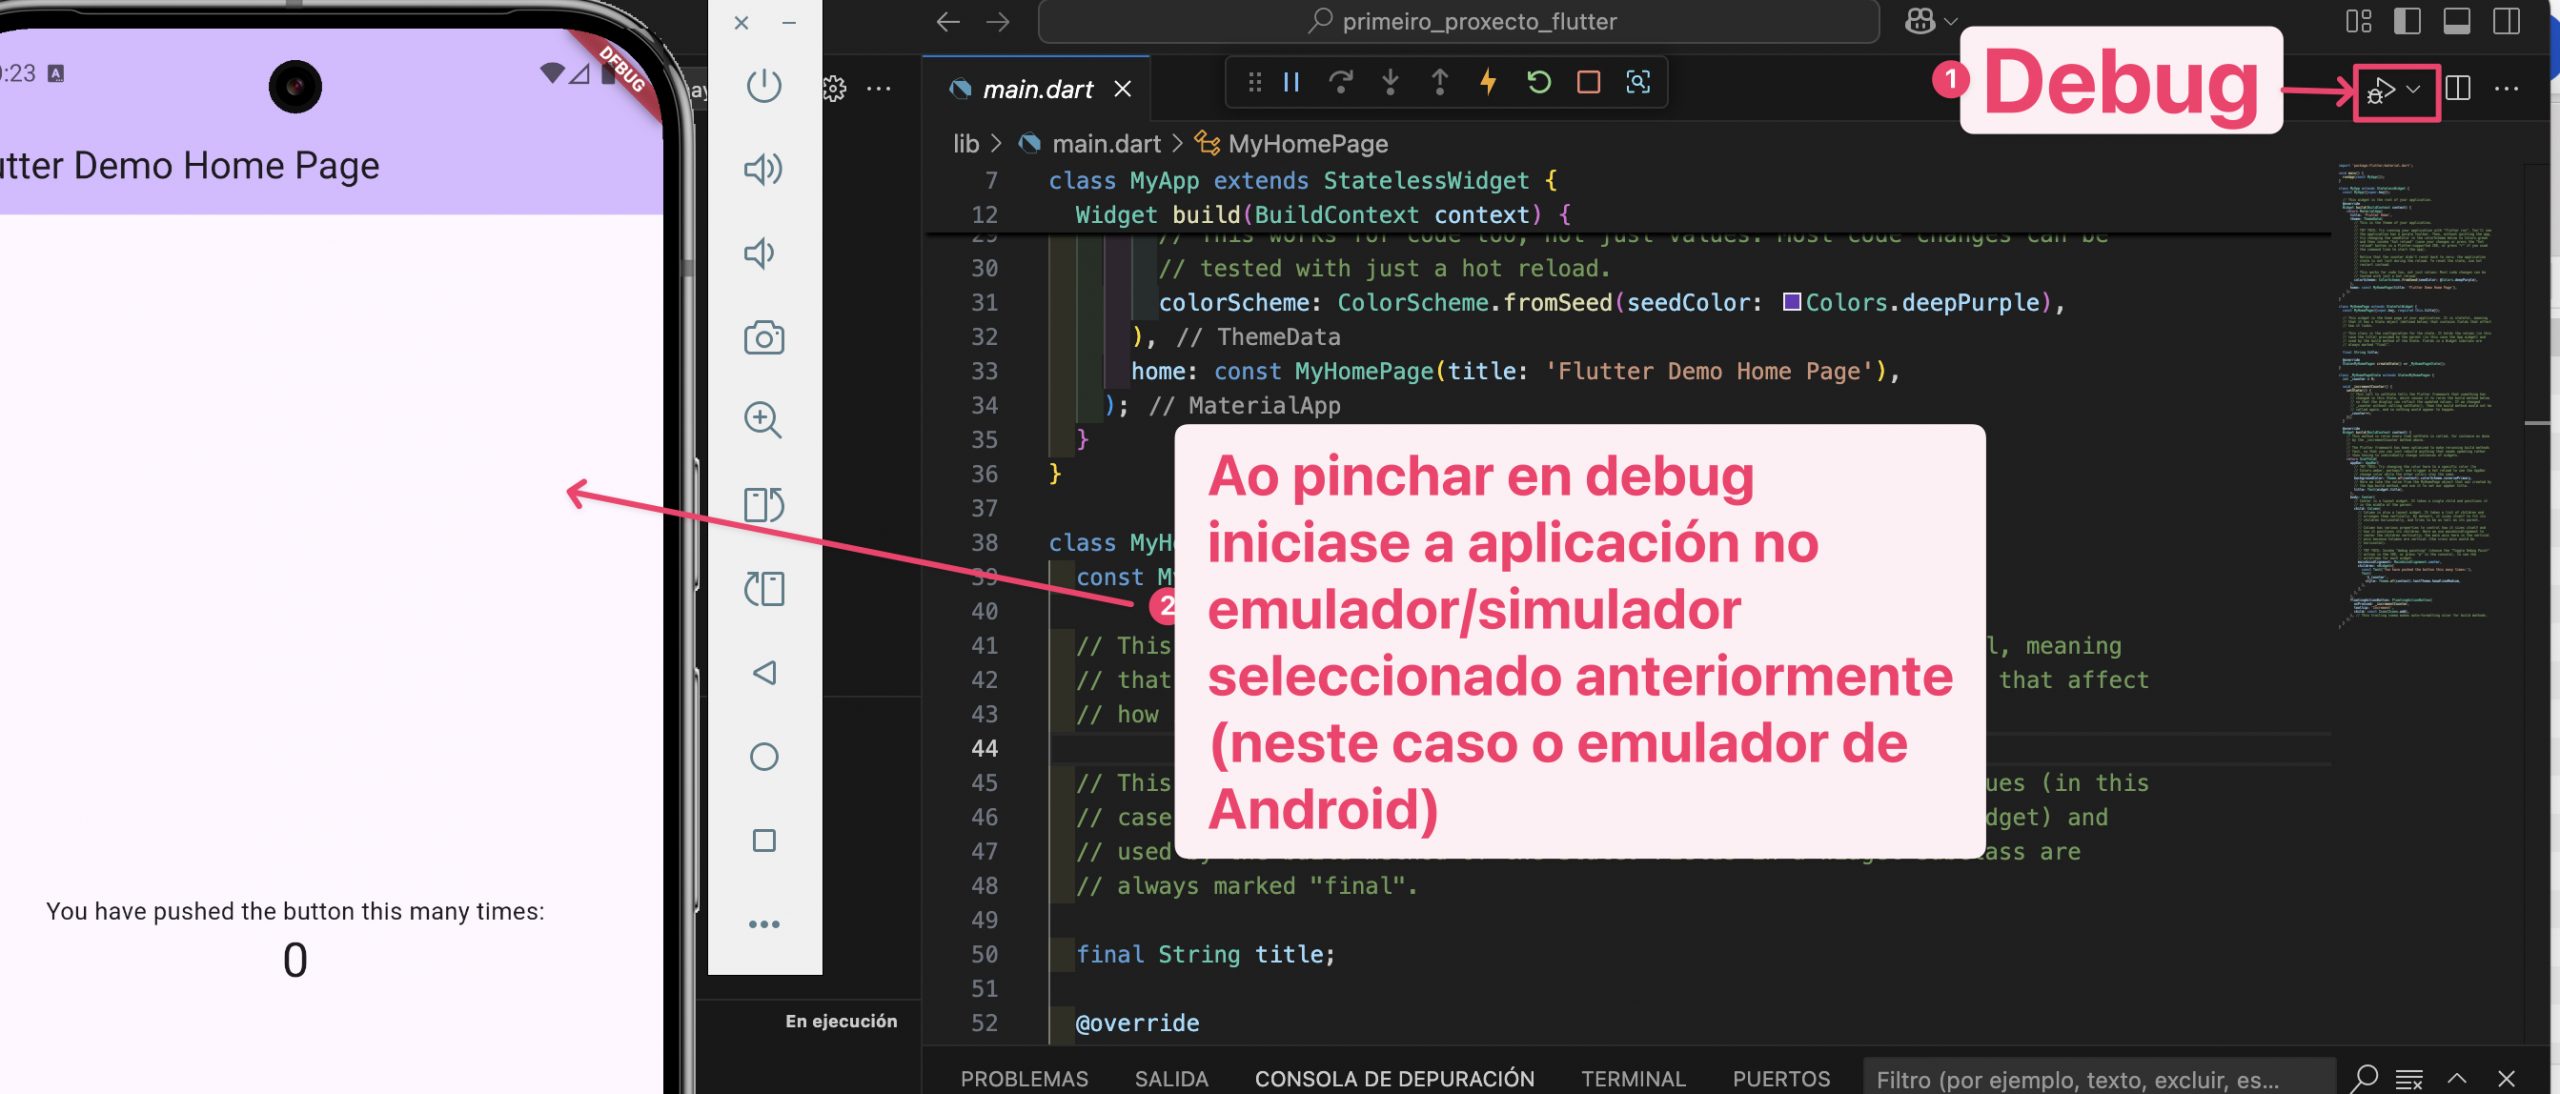Open the widget inspector icon
This screenshot has width=2560, height=1094.
coord(1638,82)
